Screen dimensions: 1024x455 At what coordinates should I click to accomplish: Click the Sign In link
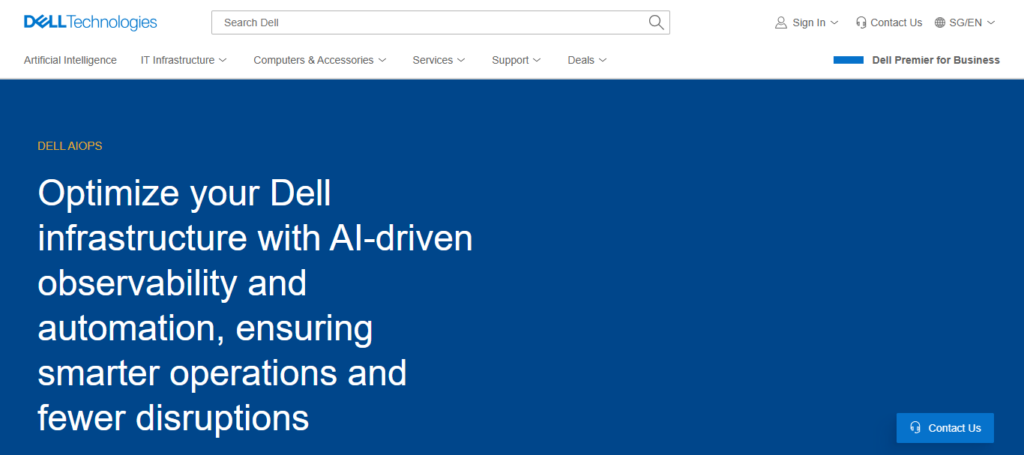[x=808, y=23]
